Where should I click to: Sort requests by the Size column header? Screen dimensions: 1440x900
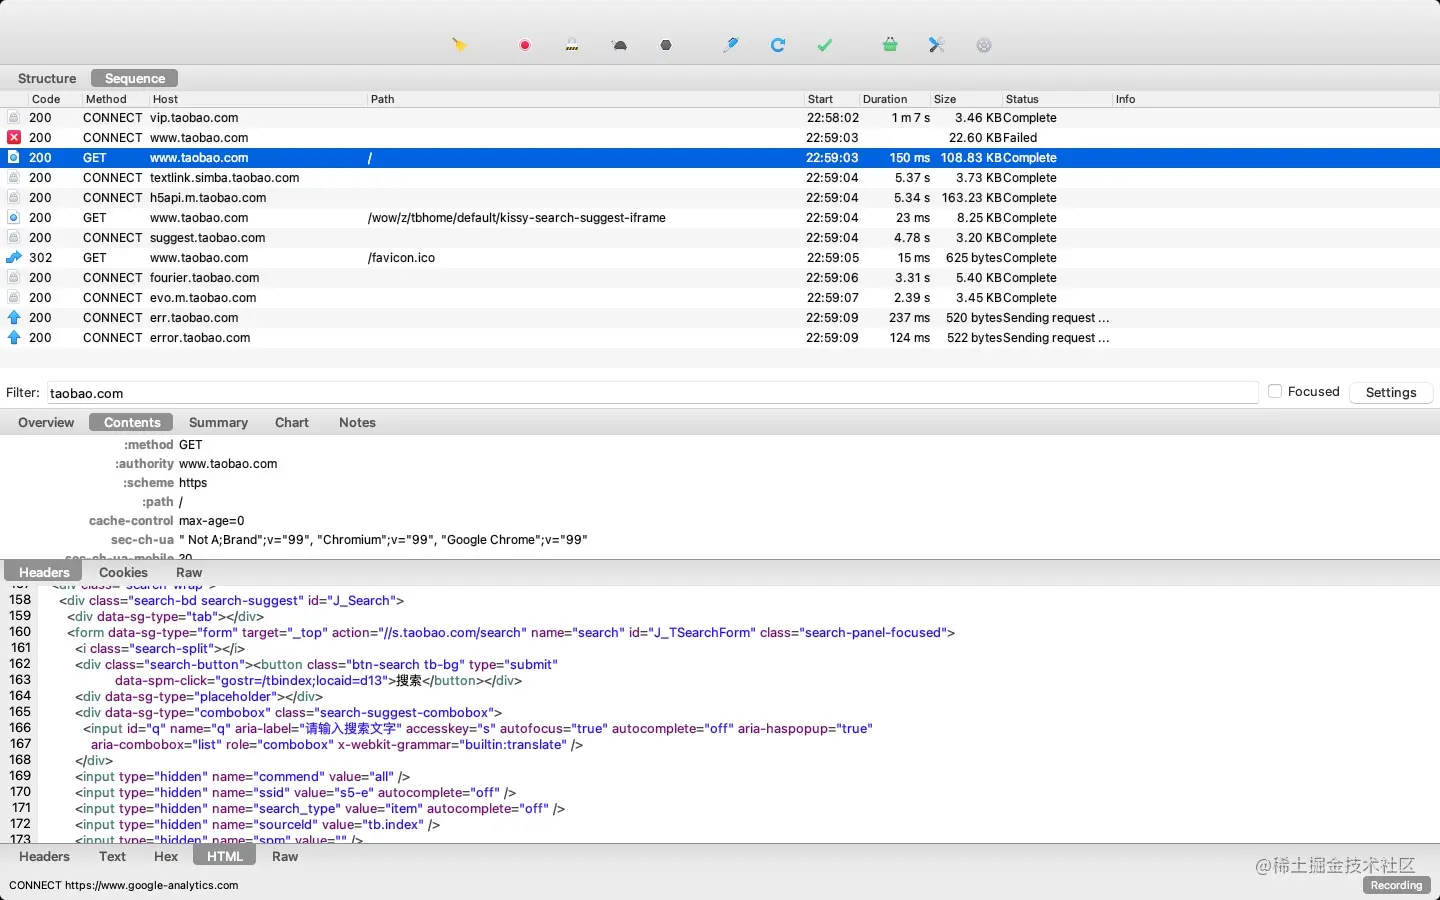[x=945, y=99]
